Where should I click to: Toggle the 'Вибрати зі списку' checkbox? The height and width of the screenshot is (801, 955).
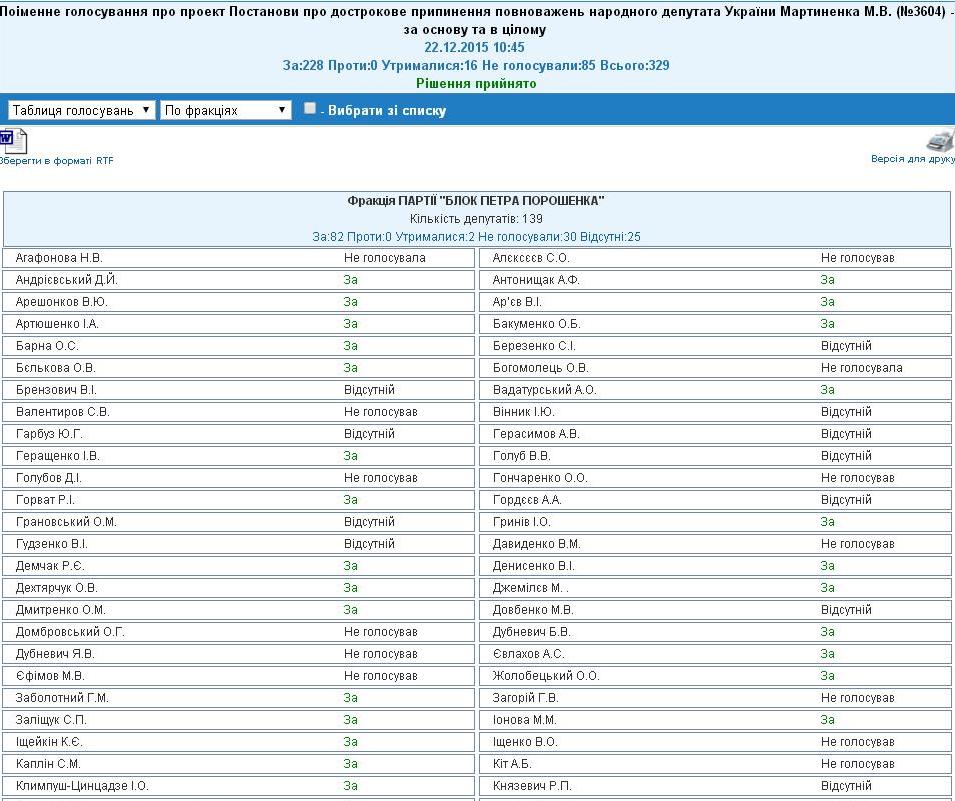tap(310, 109)
